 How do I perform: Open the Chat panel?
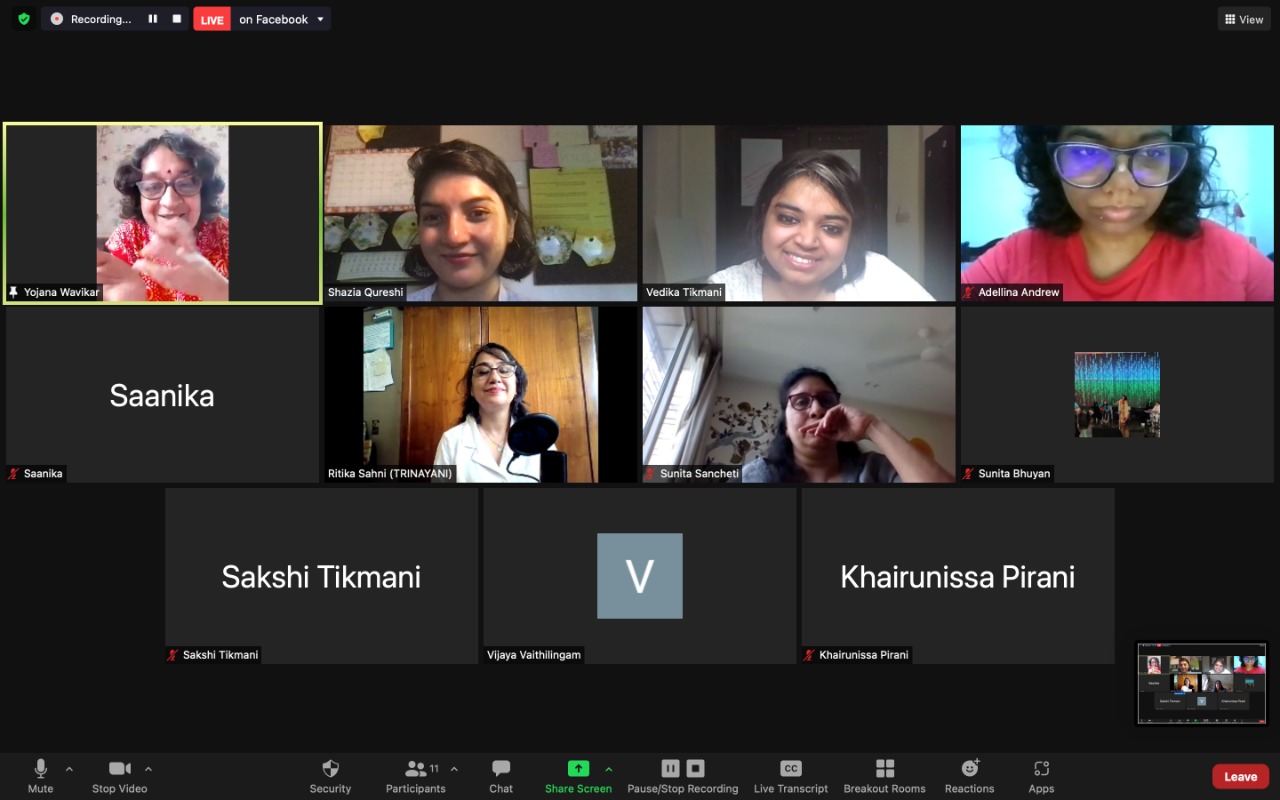point(501,776)
